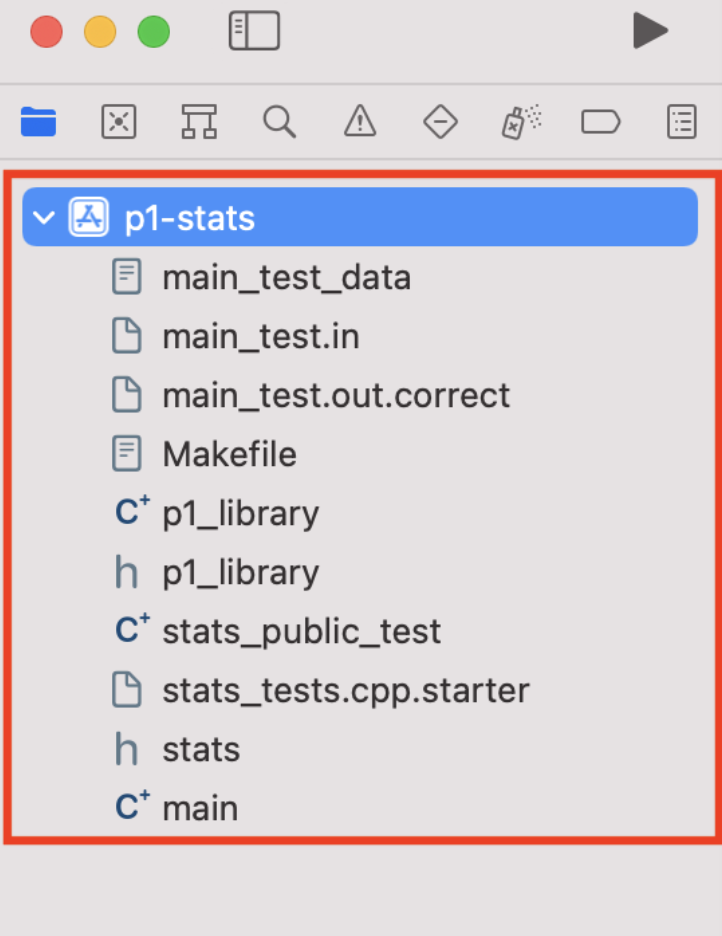Image resolution: width=722 pixels, height=936 pixels.
Task: Open the Report navigator
Action: click(x=680, y=121)
